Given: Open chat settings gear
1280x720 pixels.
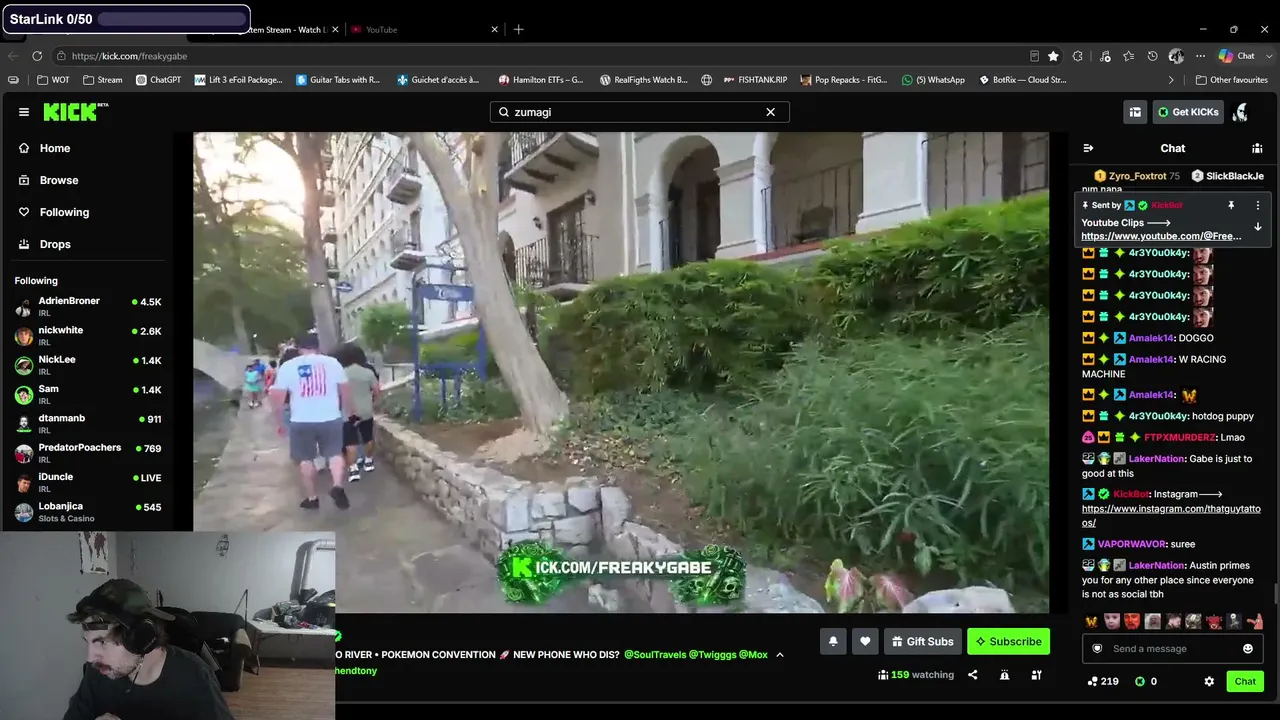Looking at the screenshot, I should [x=1209, y=681].
